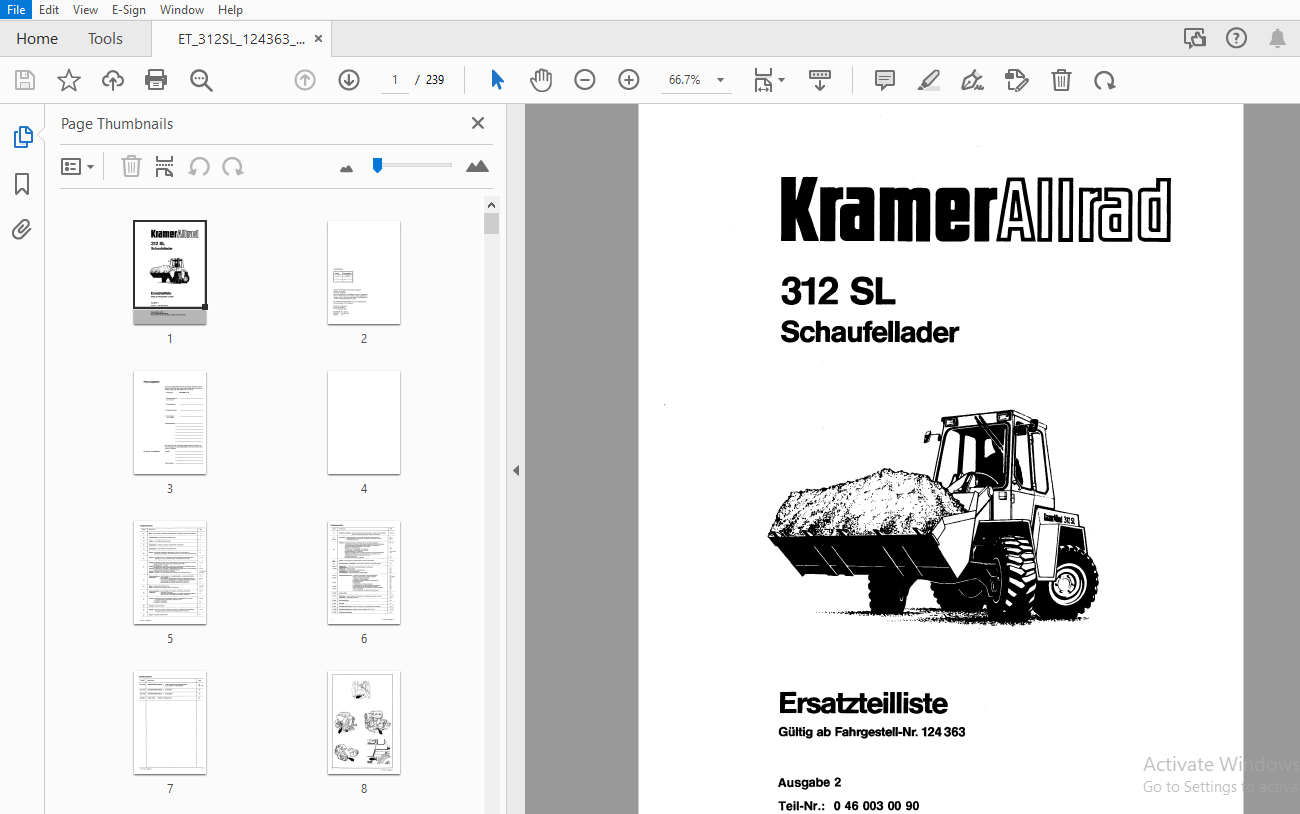Go to previous page arrow
Viewport: 1300px width, 814px height.
pos(305,80)
